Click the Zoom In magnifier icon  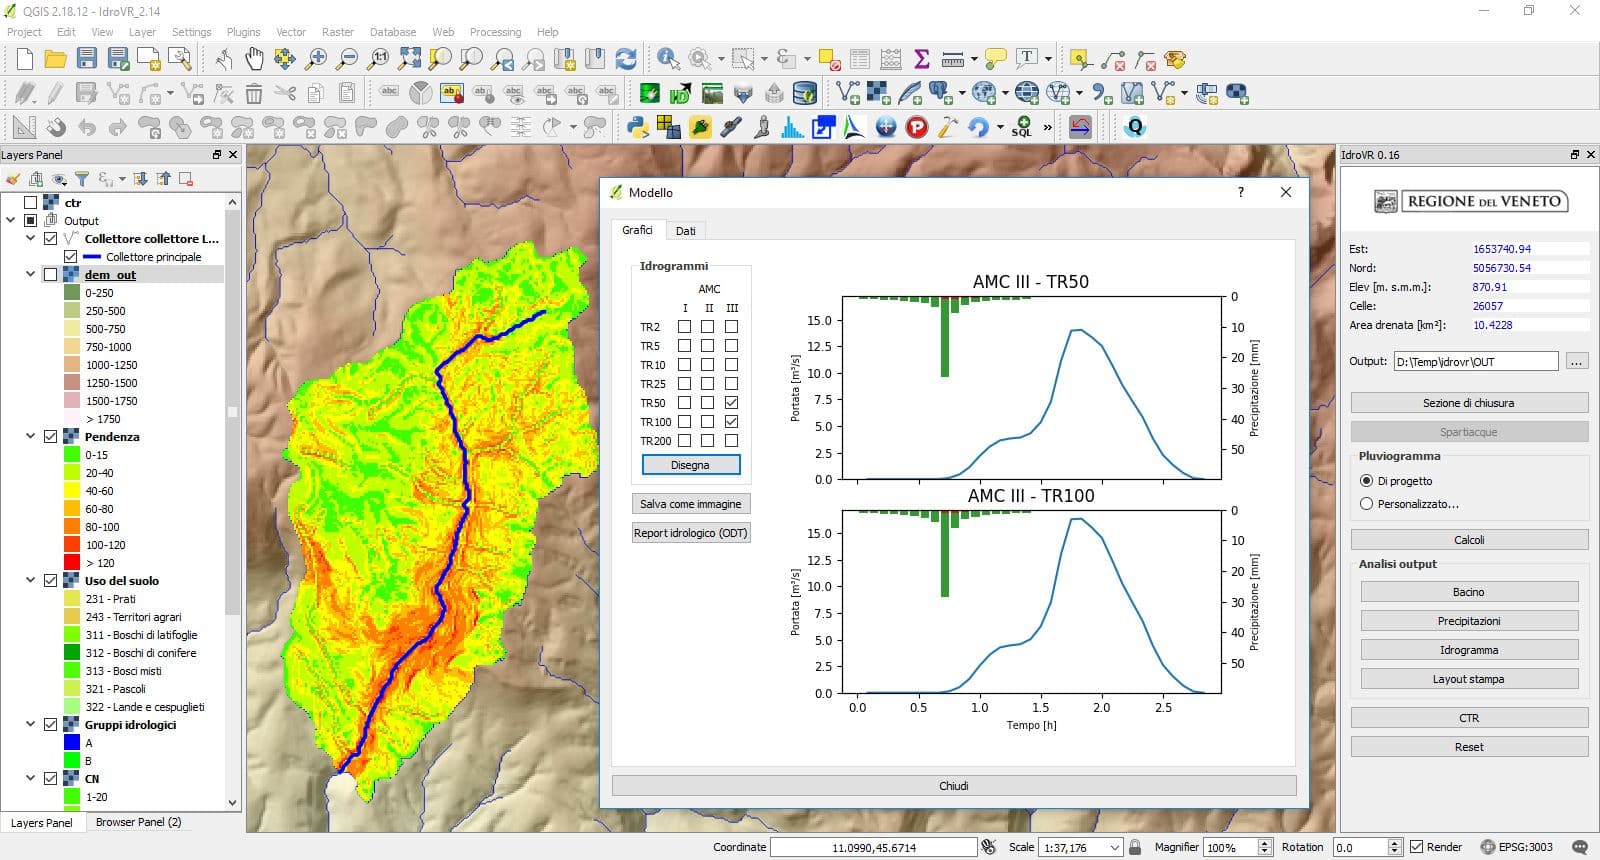tap(316, 59)
